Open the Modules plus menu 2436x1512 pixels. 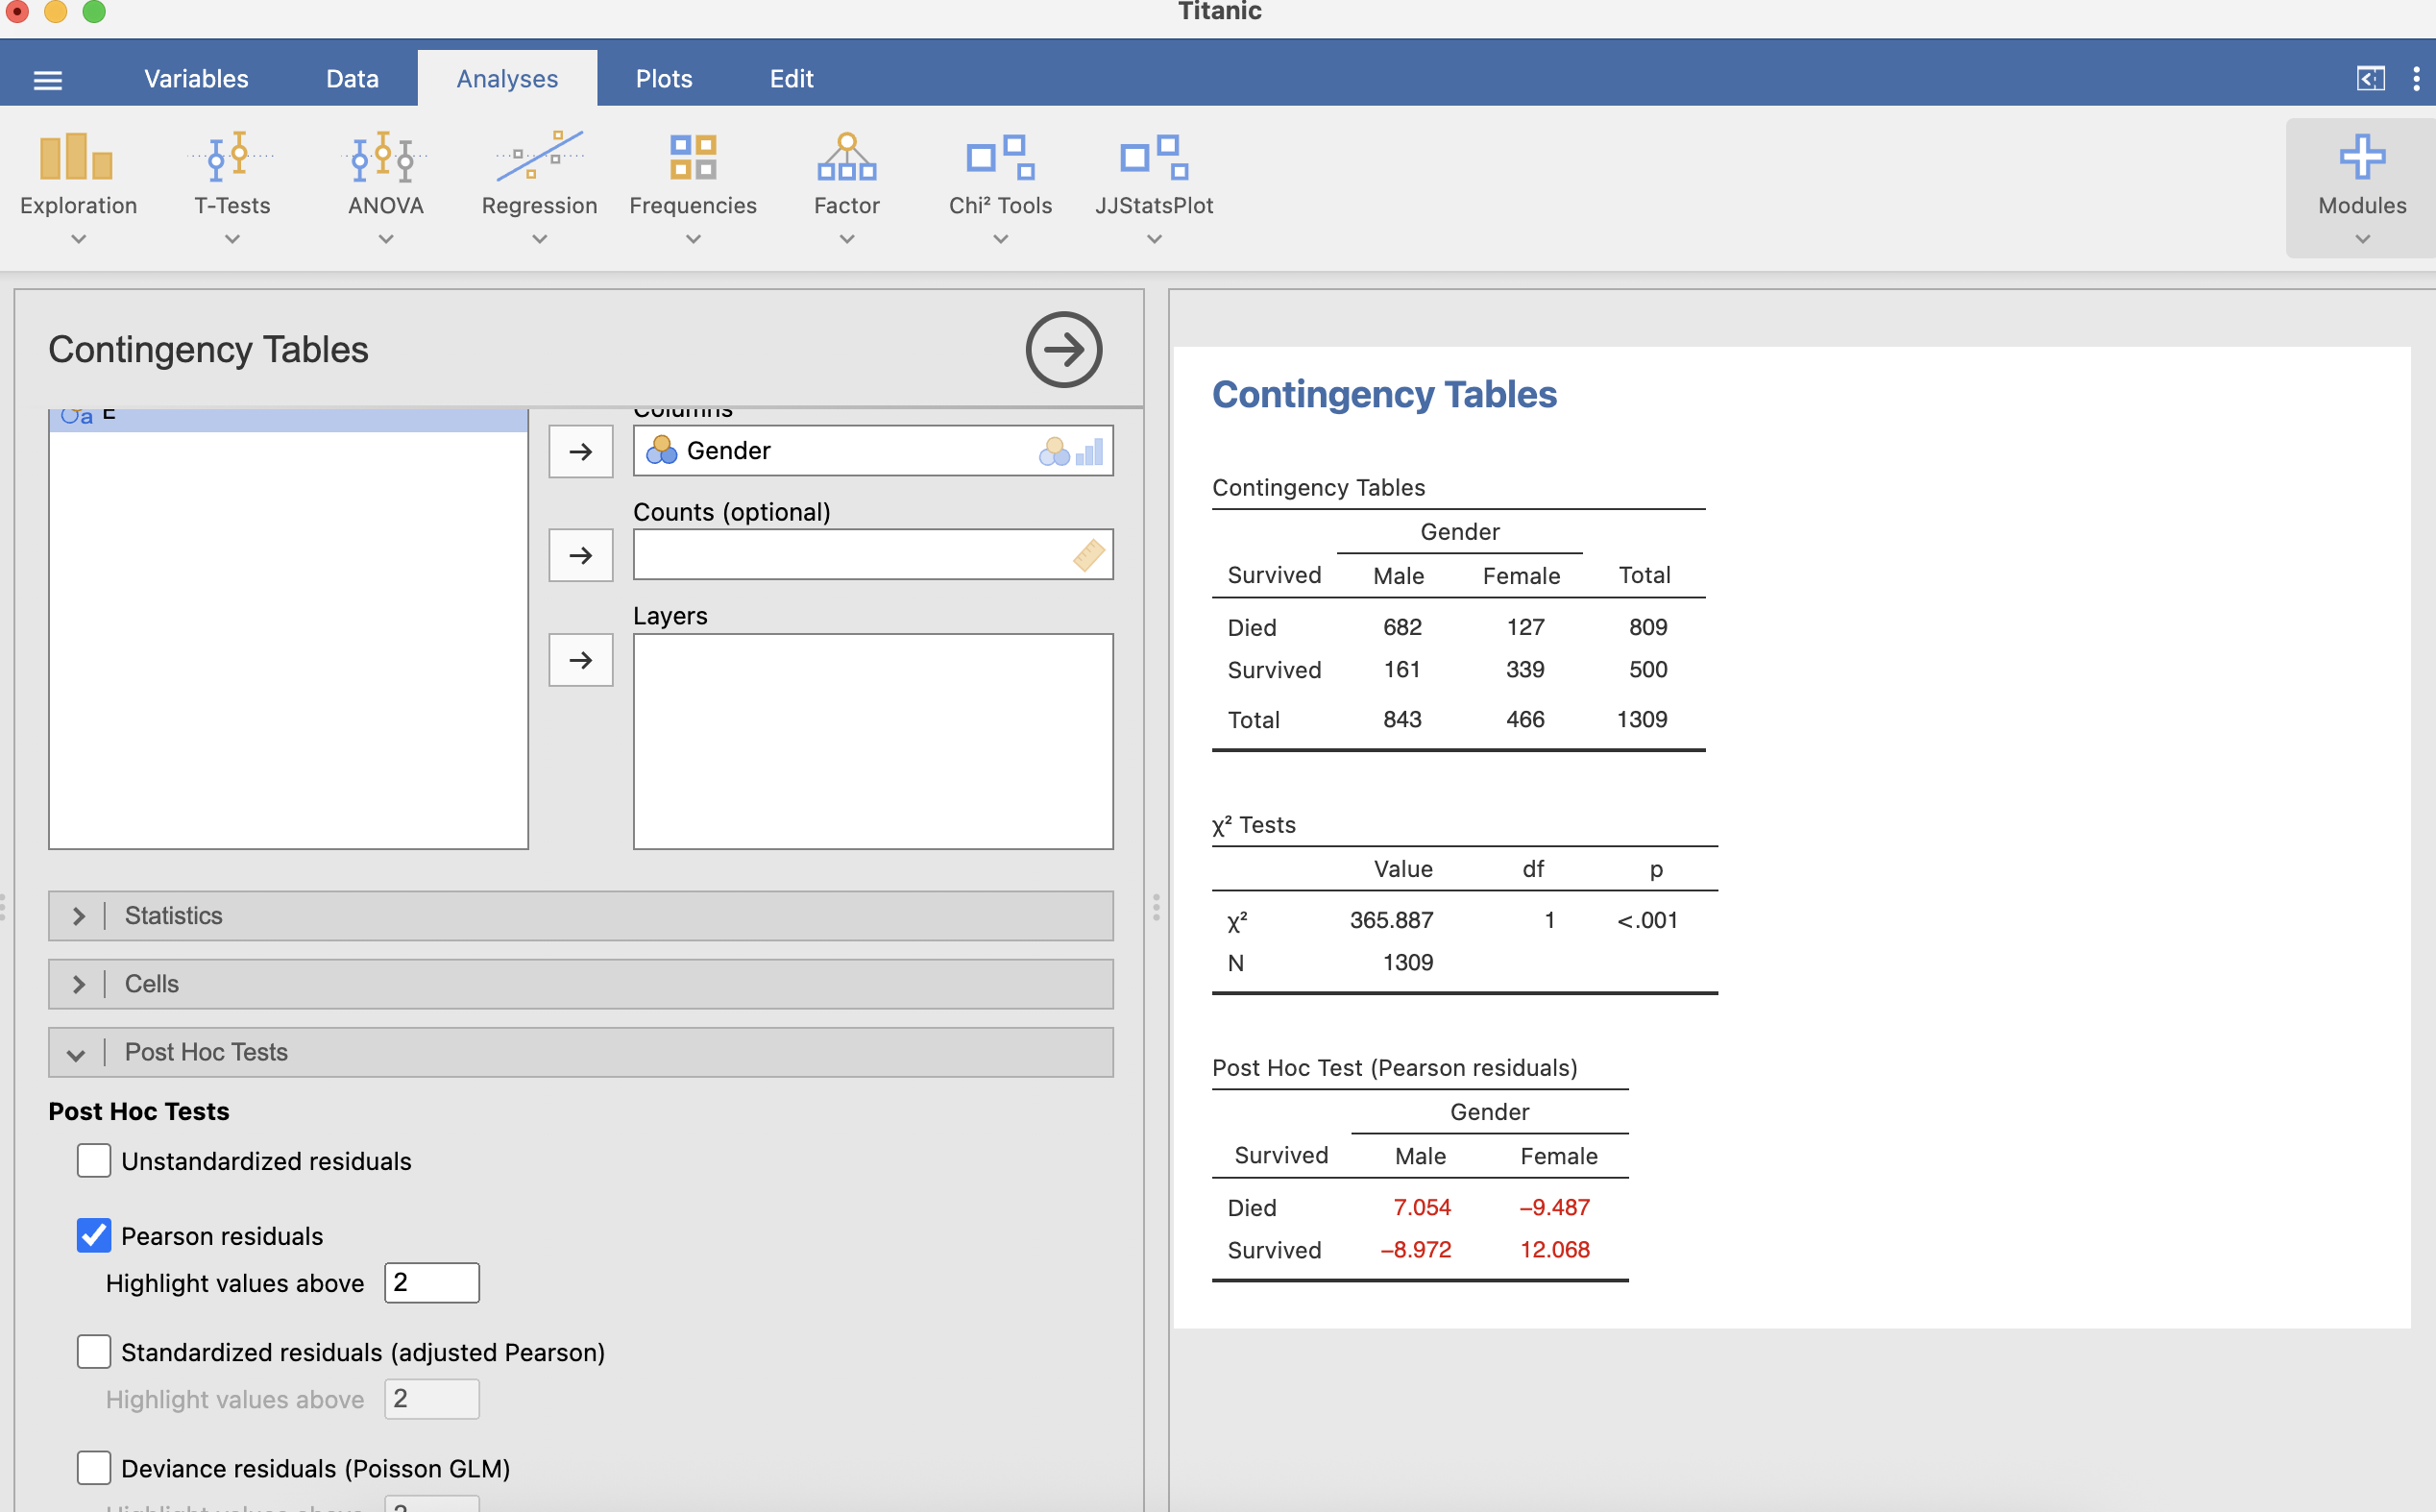coord(2361,185)
